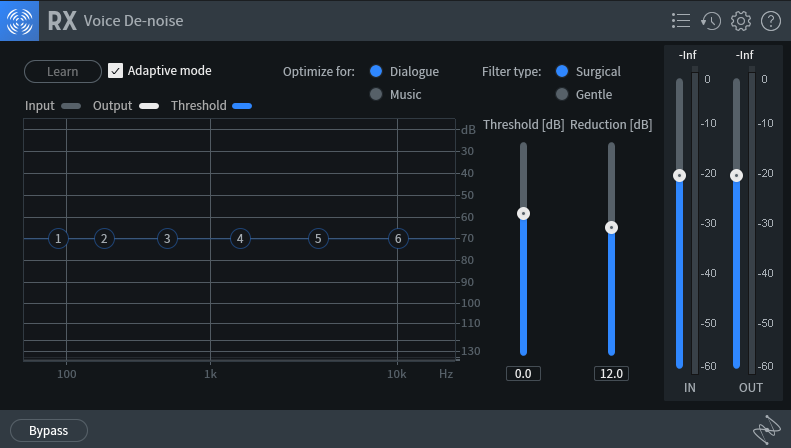Click the Threshold value field 0.0
Viewport: 791px width, 448px height.
tap(523, 373)
